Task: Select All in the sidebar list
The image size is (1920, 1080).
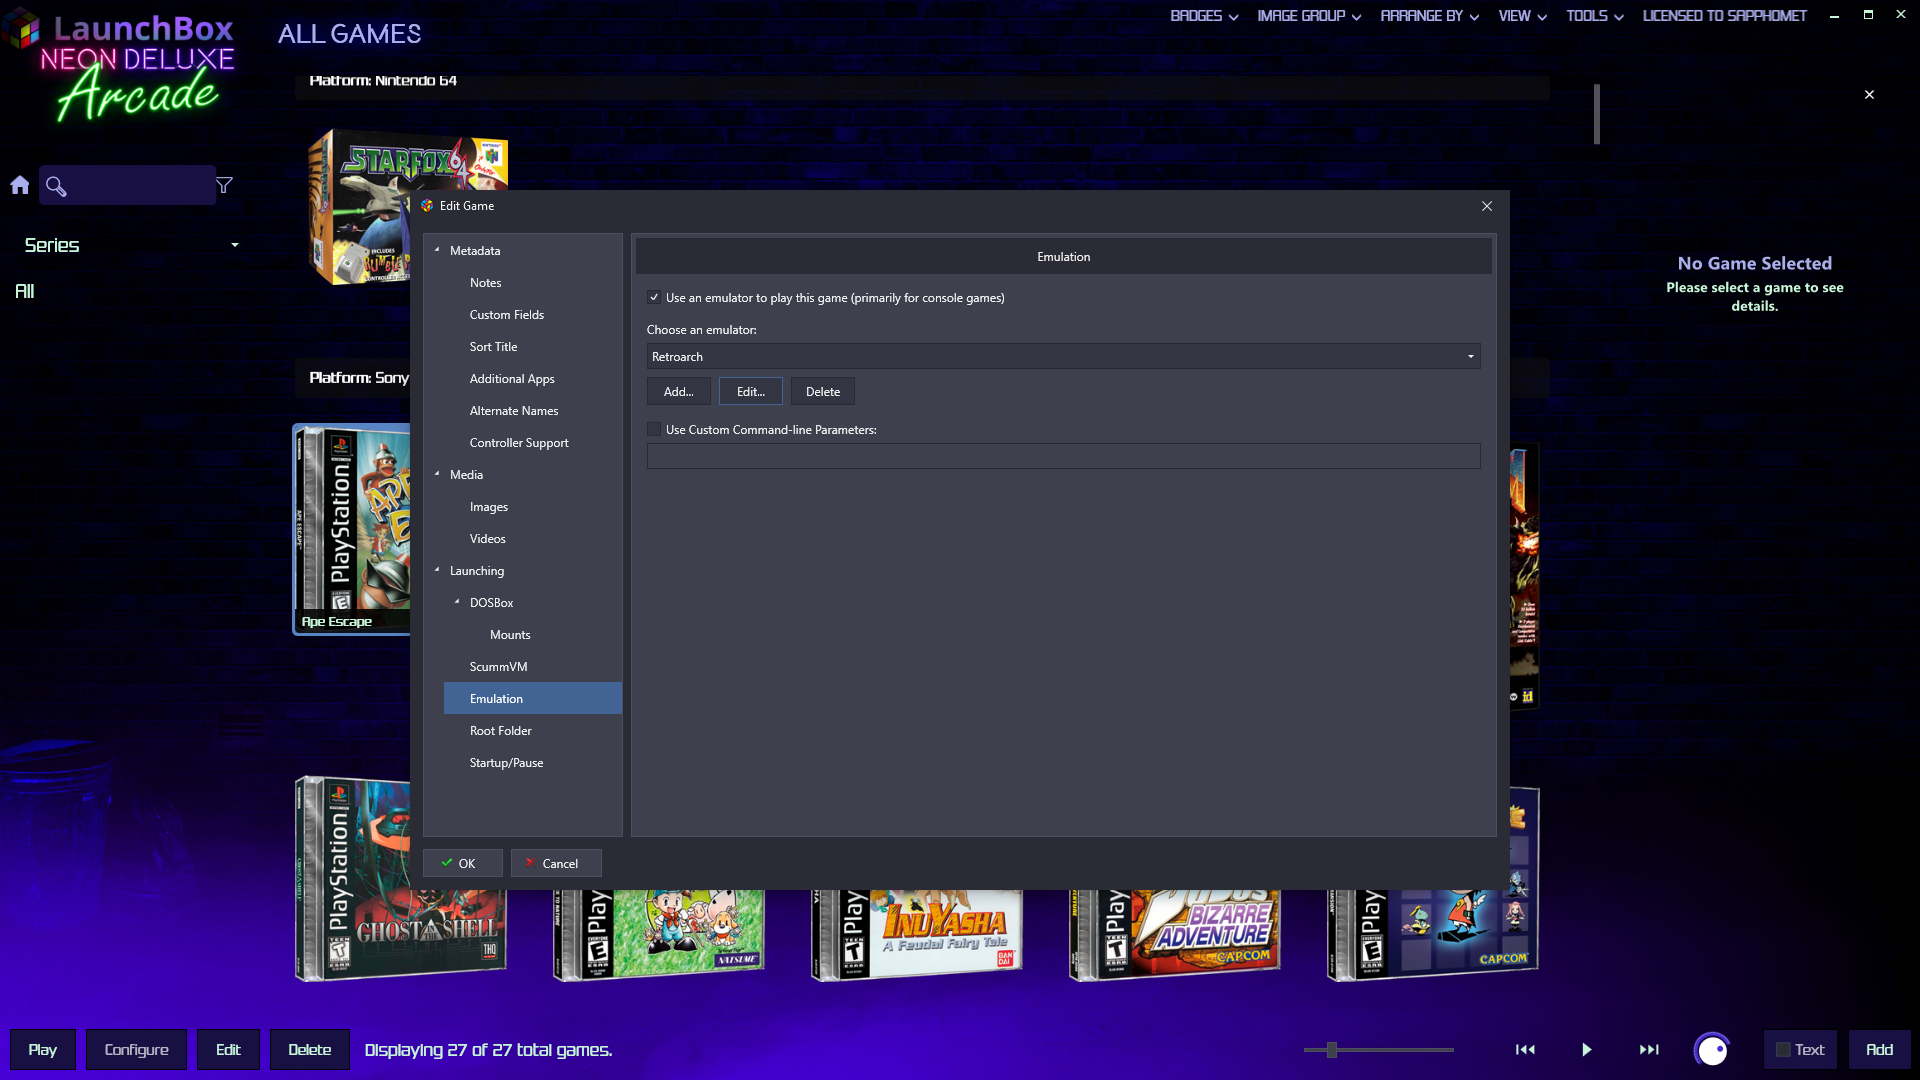Action: tap(25, 291)
